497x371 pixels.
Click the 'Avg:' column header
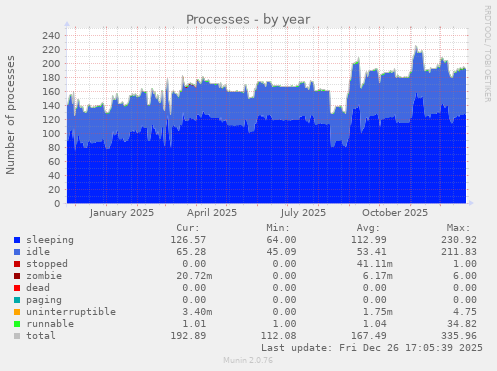(x=368, y=228)
